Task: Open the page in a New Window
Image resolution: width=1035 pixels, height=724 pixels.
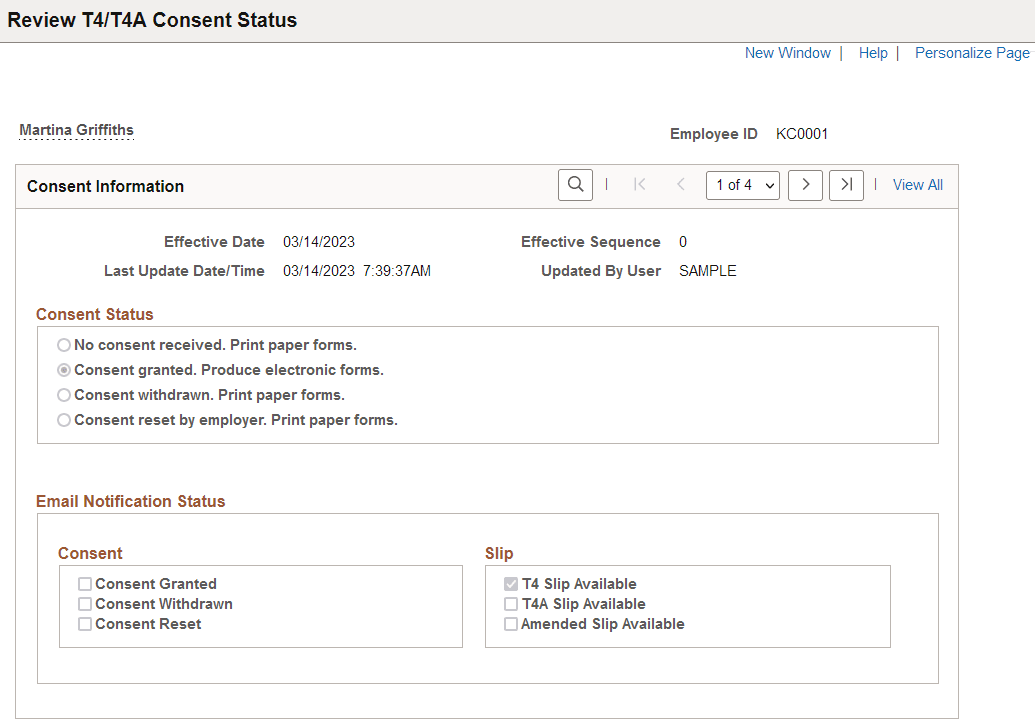Action: pos(788,52)
